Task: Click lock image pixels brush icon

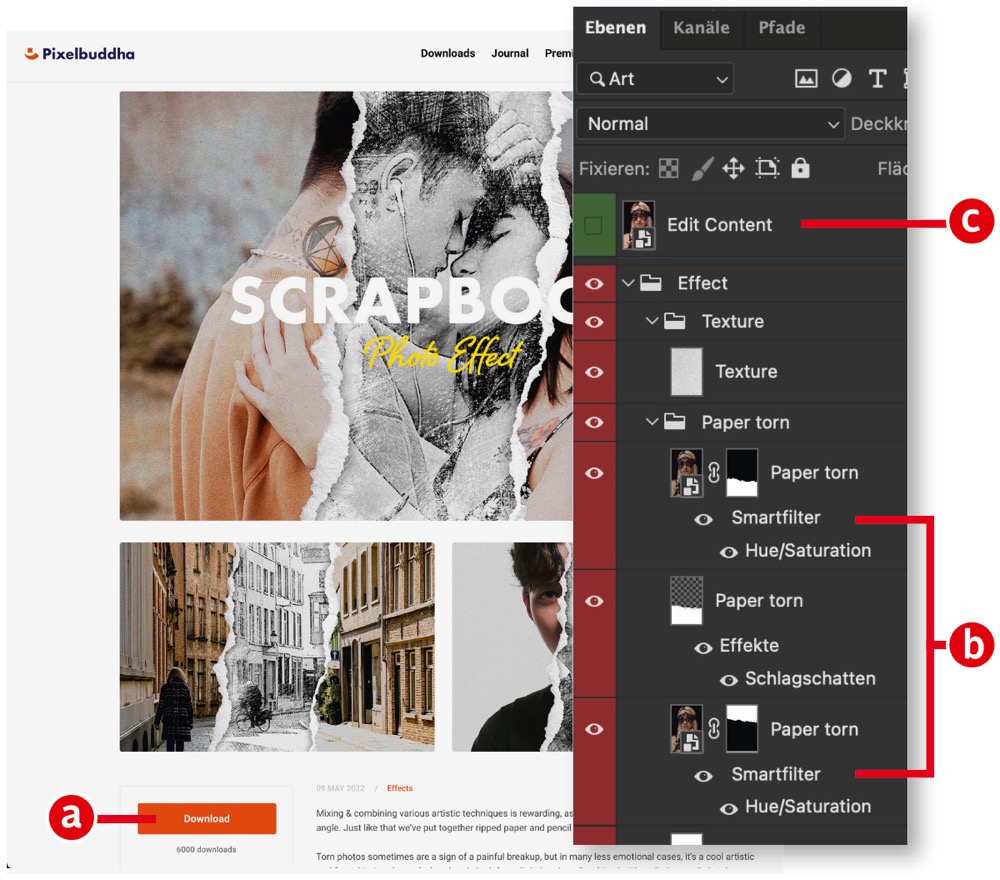Action: click(x=702, y=168)
